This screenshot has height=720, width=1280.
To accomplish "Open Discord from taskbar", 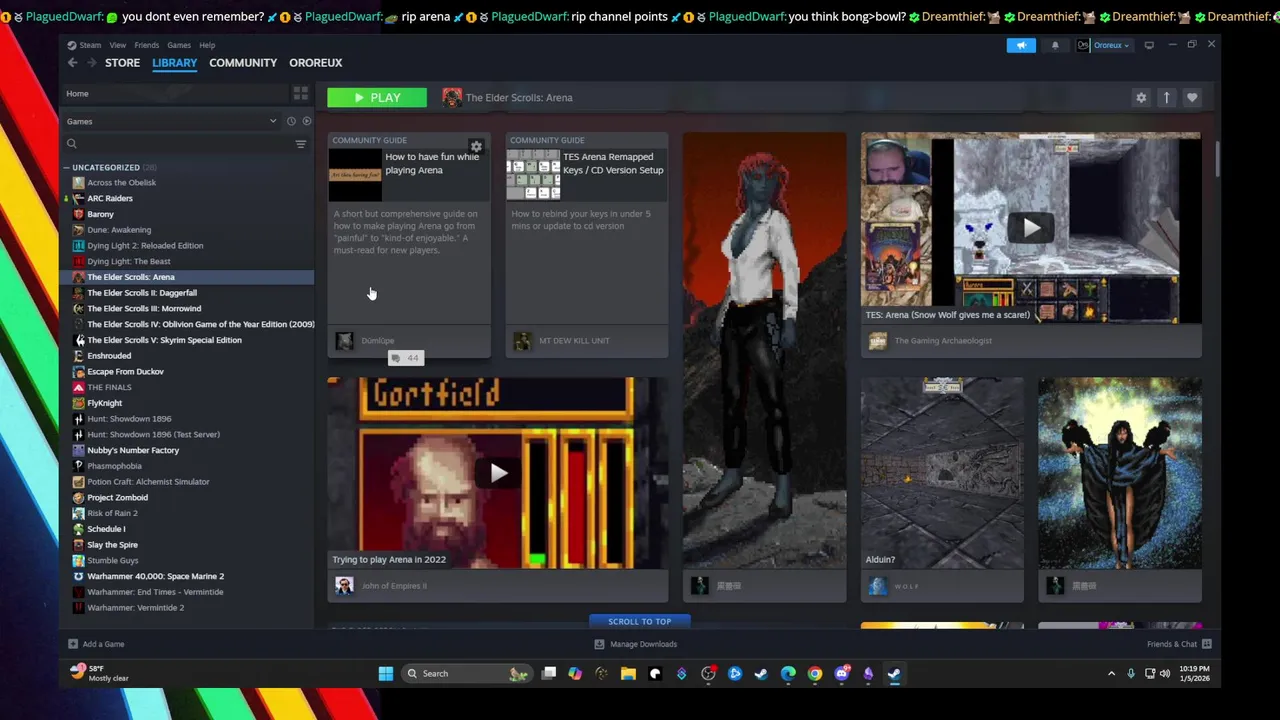I will tap(841, 673).
